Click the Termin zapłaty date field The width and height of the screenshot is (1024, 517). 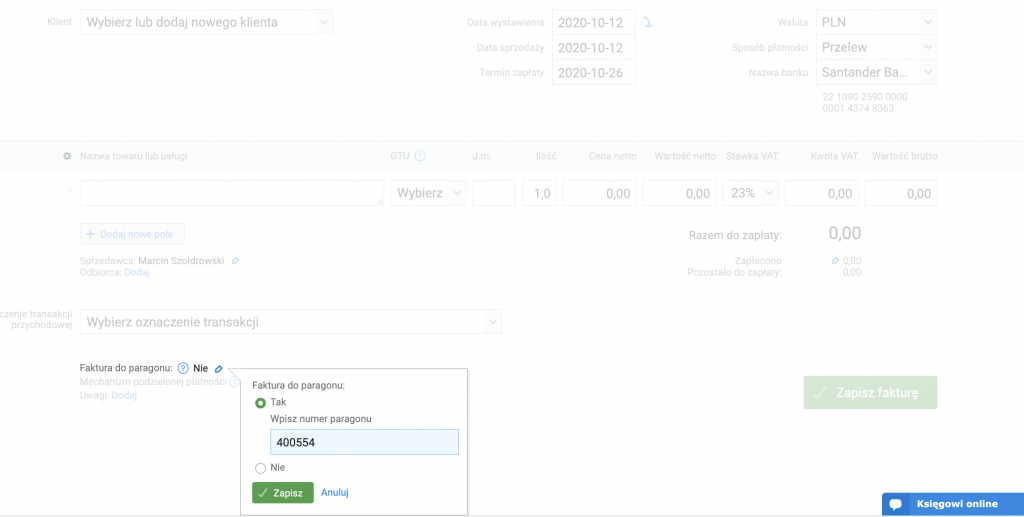[594, 72]
